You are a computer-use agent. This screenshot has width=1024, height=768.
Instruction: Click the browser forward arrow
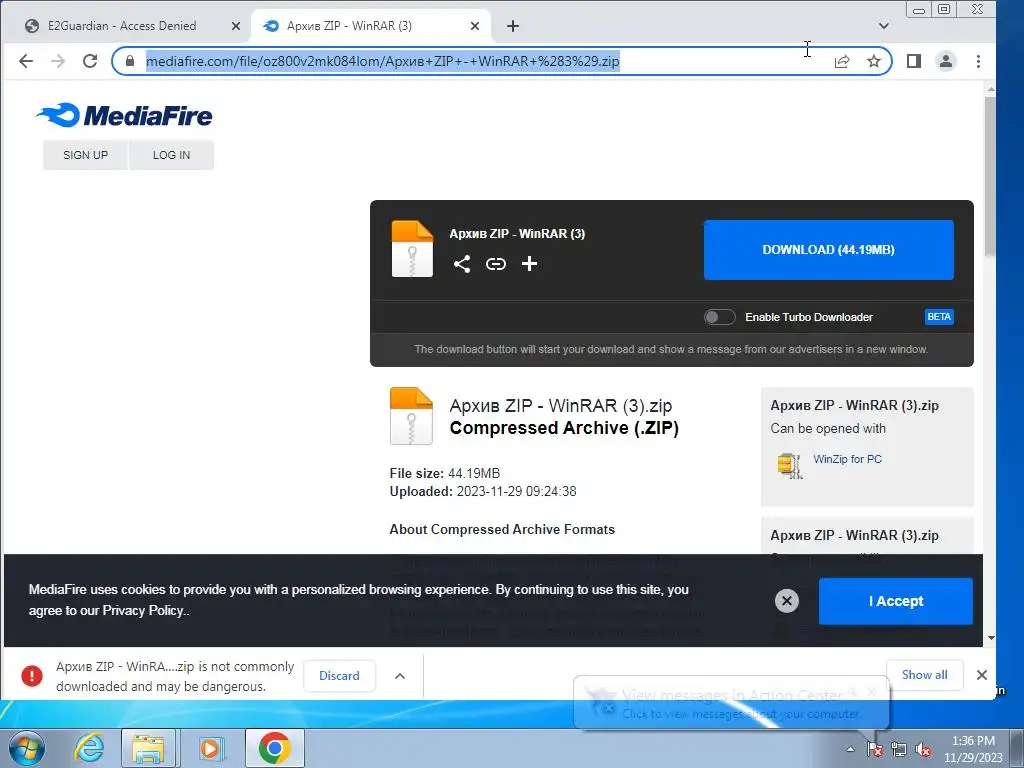coord(58,61)
